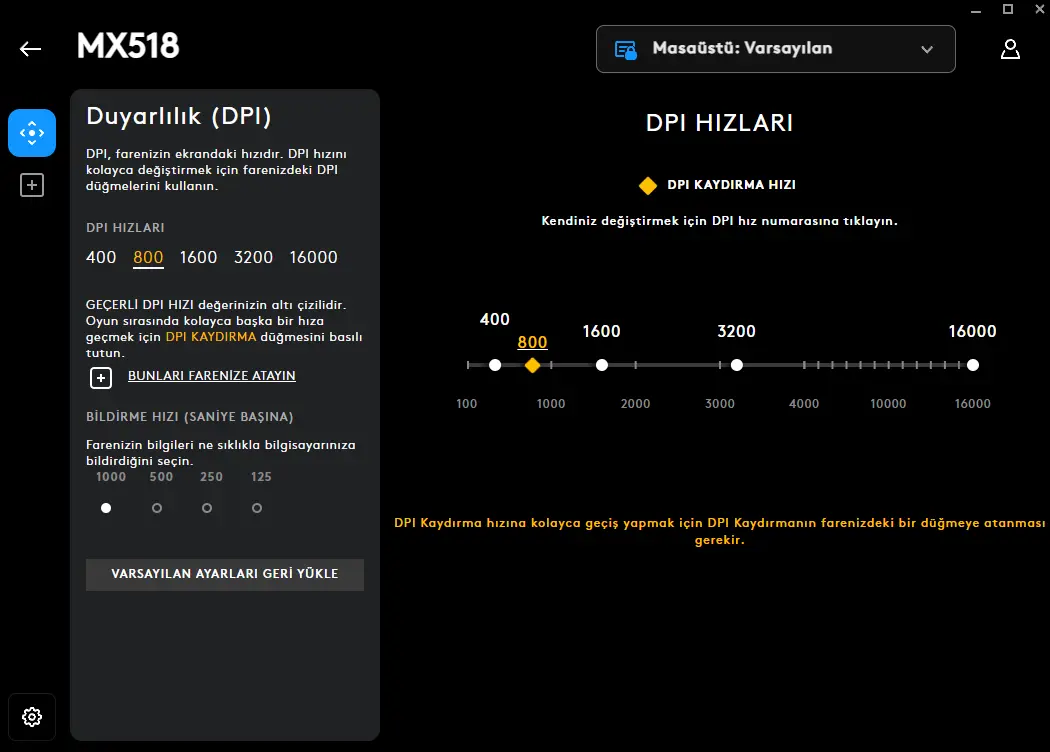Open the settings gear icon
Image resolution: width=1050 pixels, height=752 pixels.
(x=31, y=717)
